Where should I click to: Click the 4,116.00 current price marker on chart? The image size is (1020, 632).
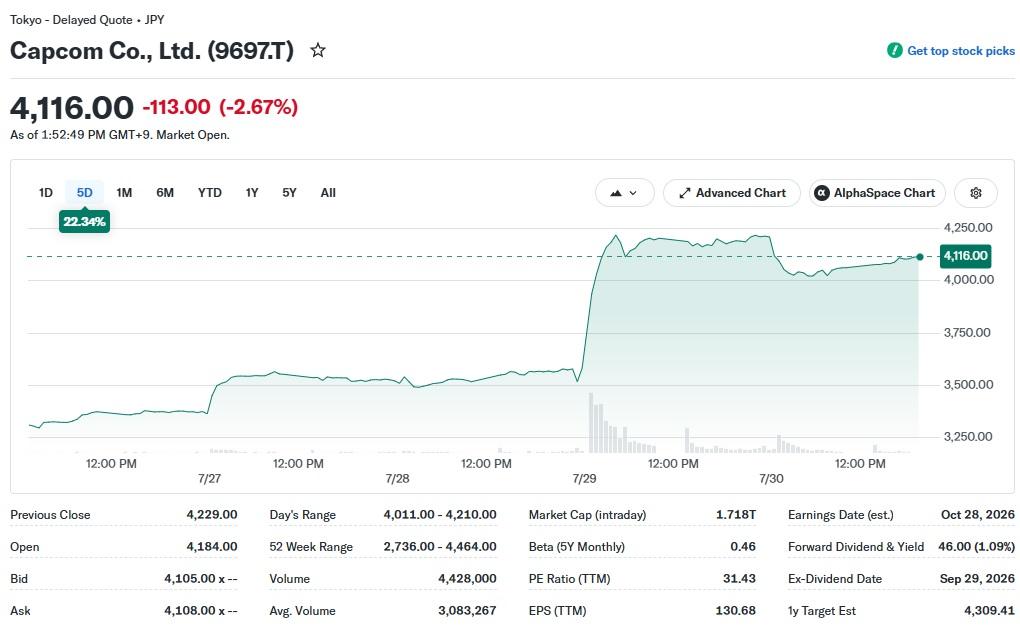click(x=965, y=256)
